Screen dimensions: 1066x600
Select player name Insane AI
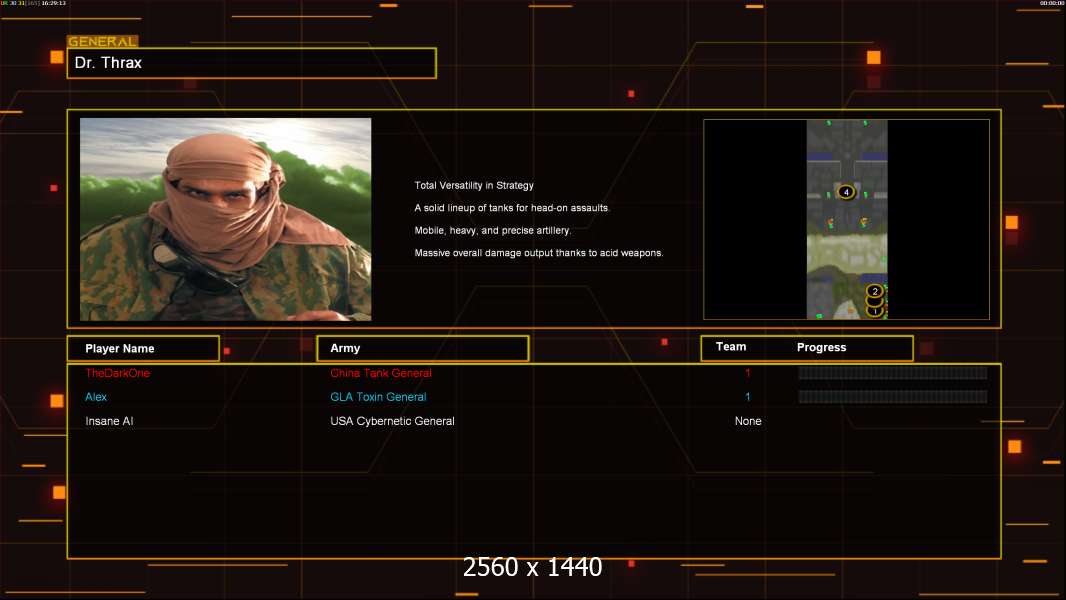(x=109, y=421)
